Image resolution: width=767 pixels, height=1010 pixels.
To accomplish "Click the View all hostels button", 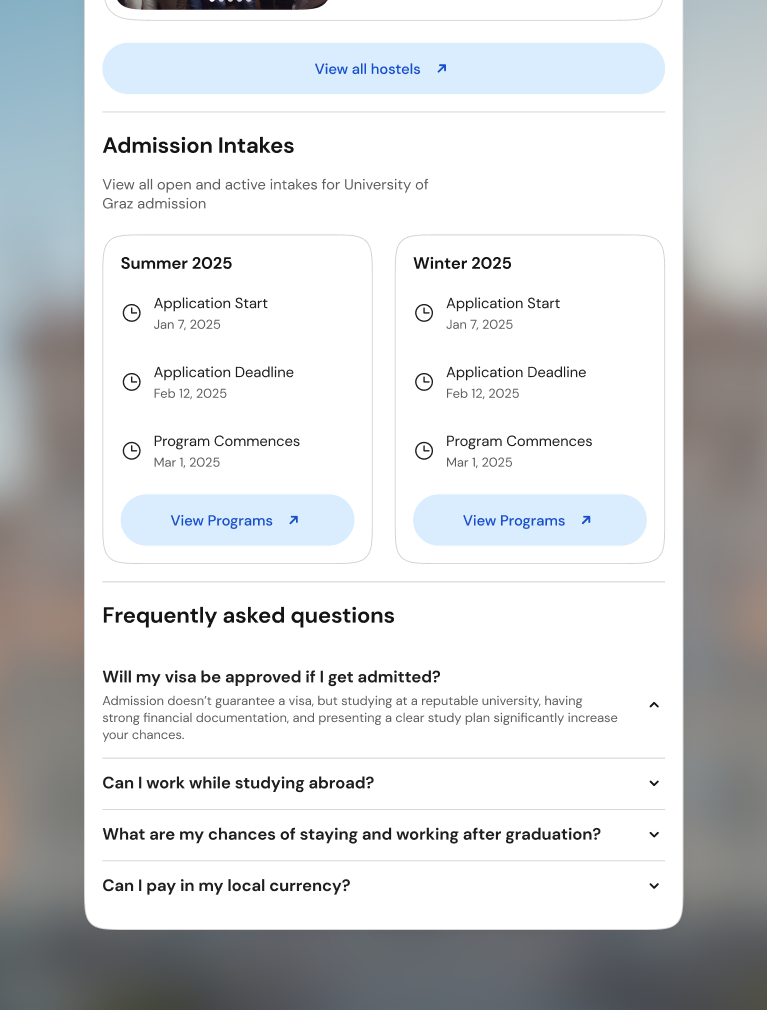I will 383,69.
